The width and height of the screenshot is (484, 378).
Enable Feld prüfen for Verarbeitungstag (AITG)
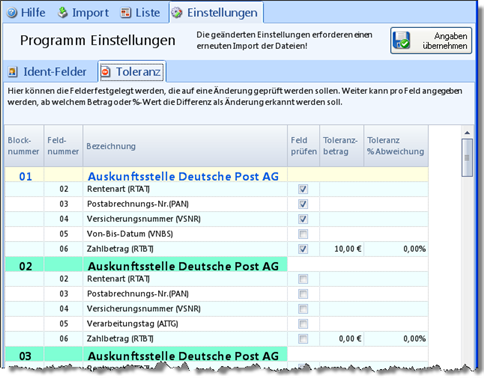pos(303,324)
